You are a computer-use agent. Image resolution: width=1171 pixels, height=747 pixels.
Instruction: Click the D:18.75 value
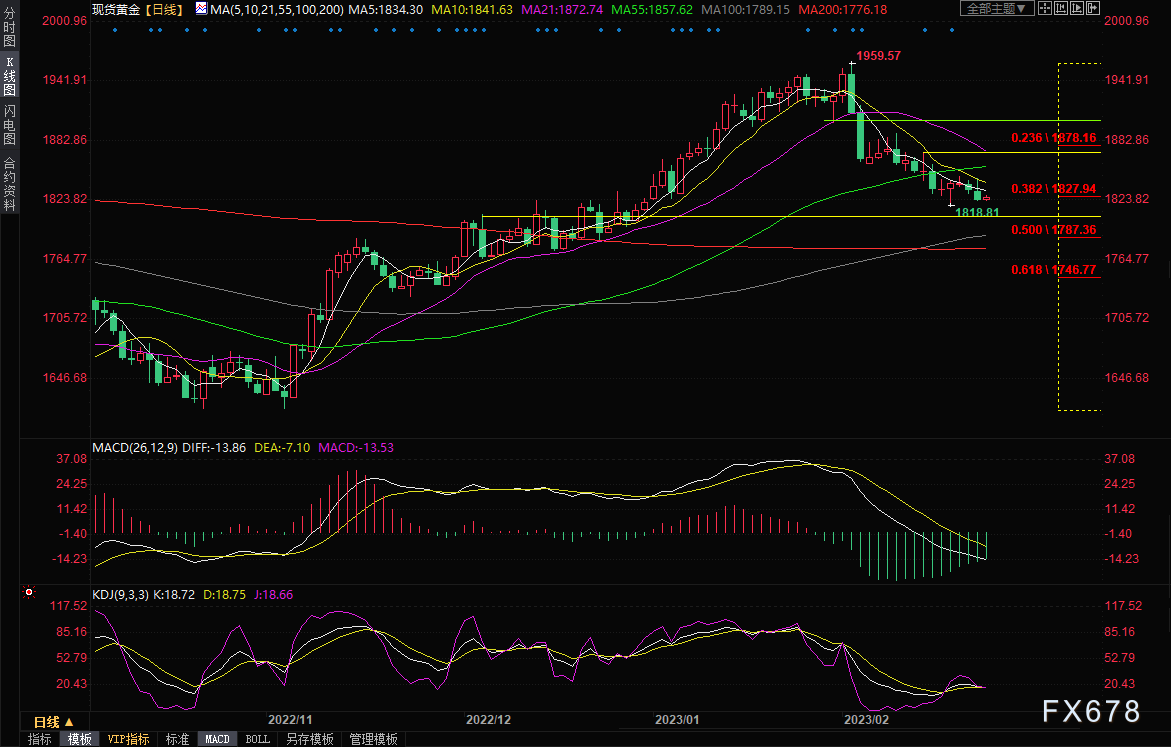click(224, 595)
